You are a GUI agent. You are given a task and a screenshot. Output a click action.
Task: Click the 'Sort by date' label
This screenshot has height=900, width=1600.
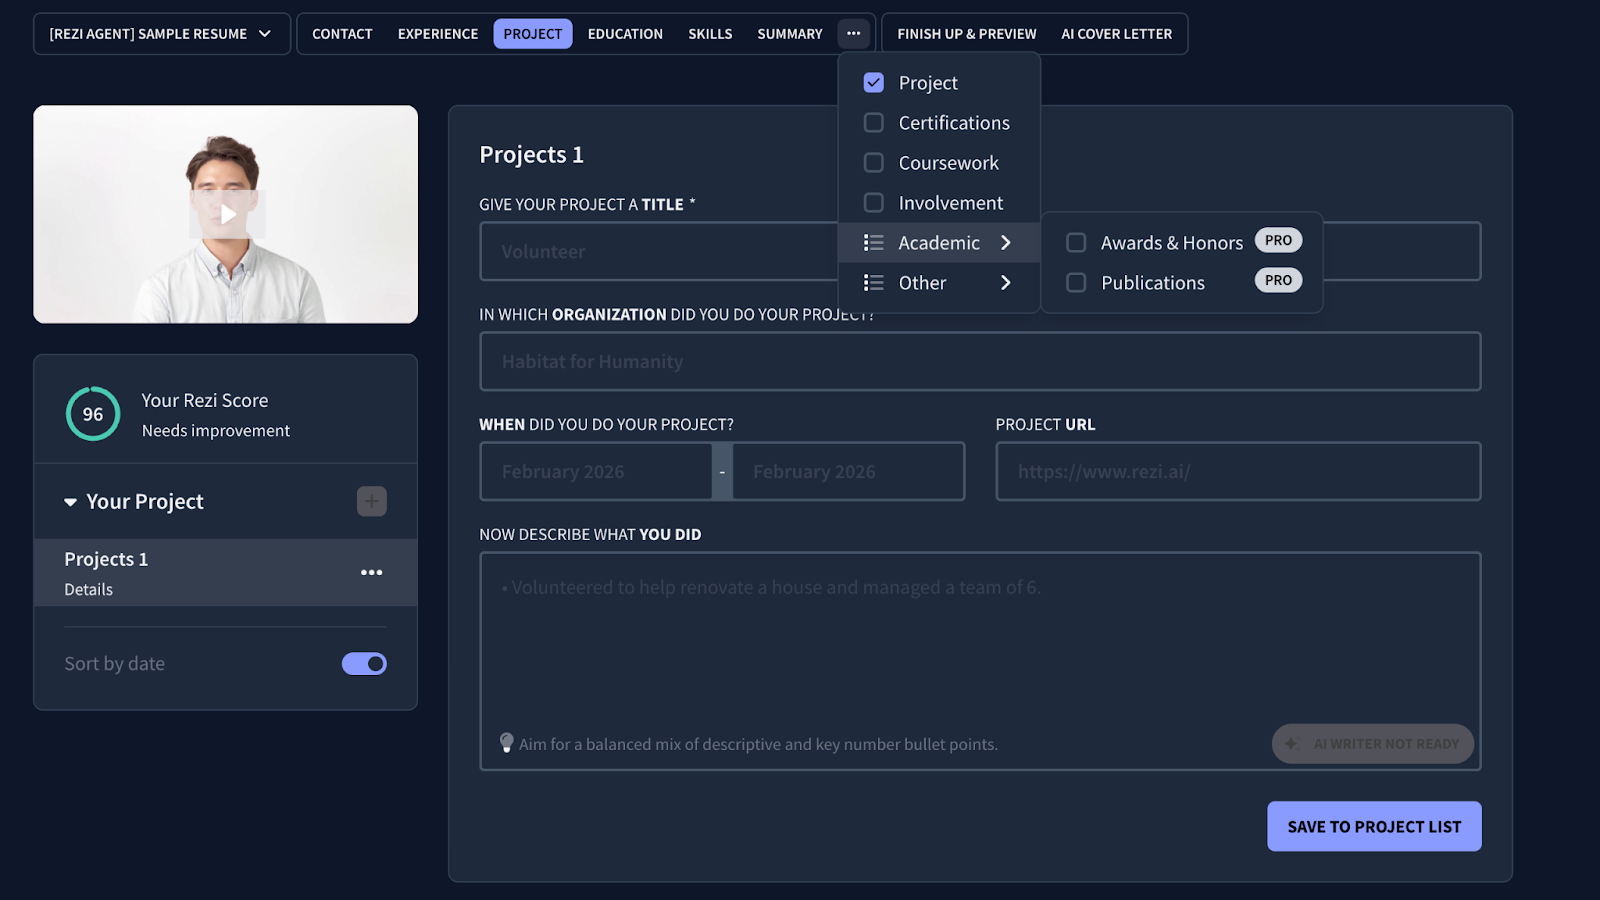115,664
